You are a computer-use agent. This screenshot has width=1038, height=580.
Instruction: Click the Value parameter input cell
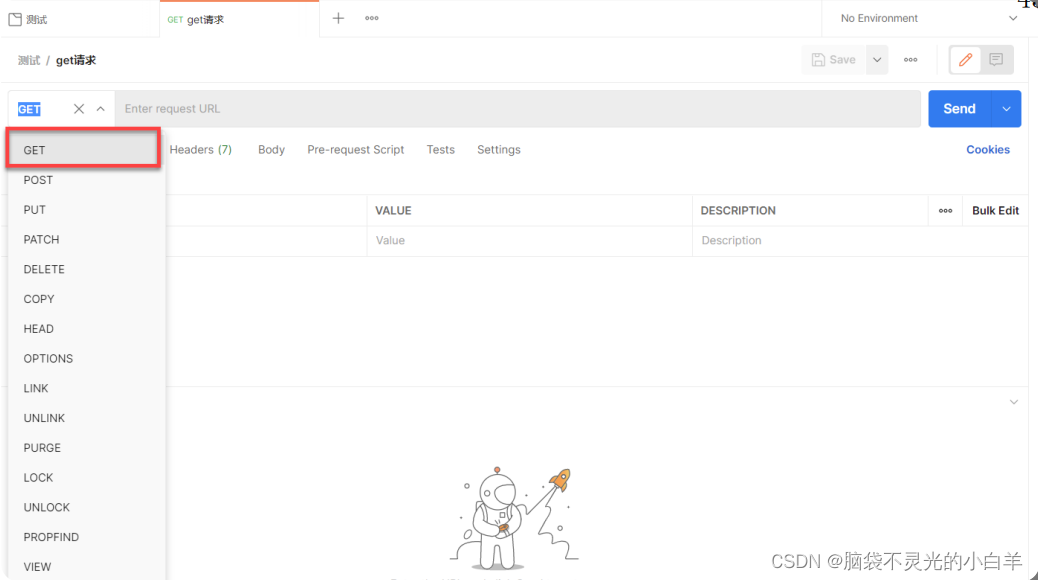click(x=530, y=240)
